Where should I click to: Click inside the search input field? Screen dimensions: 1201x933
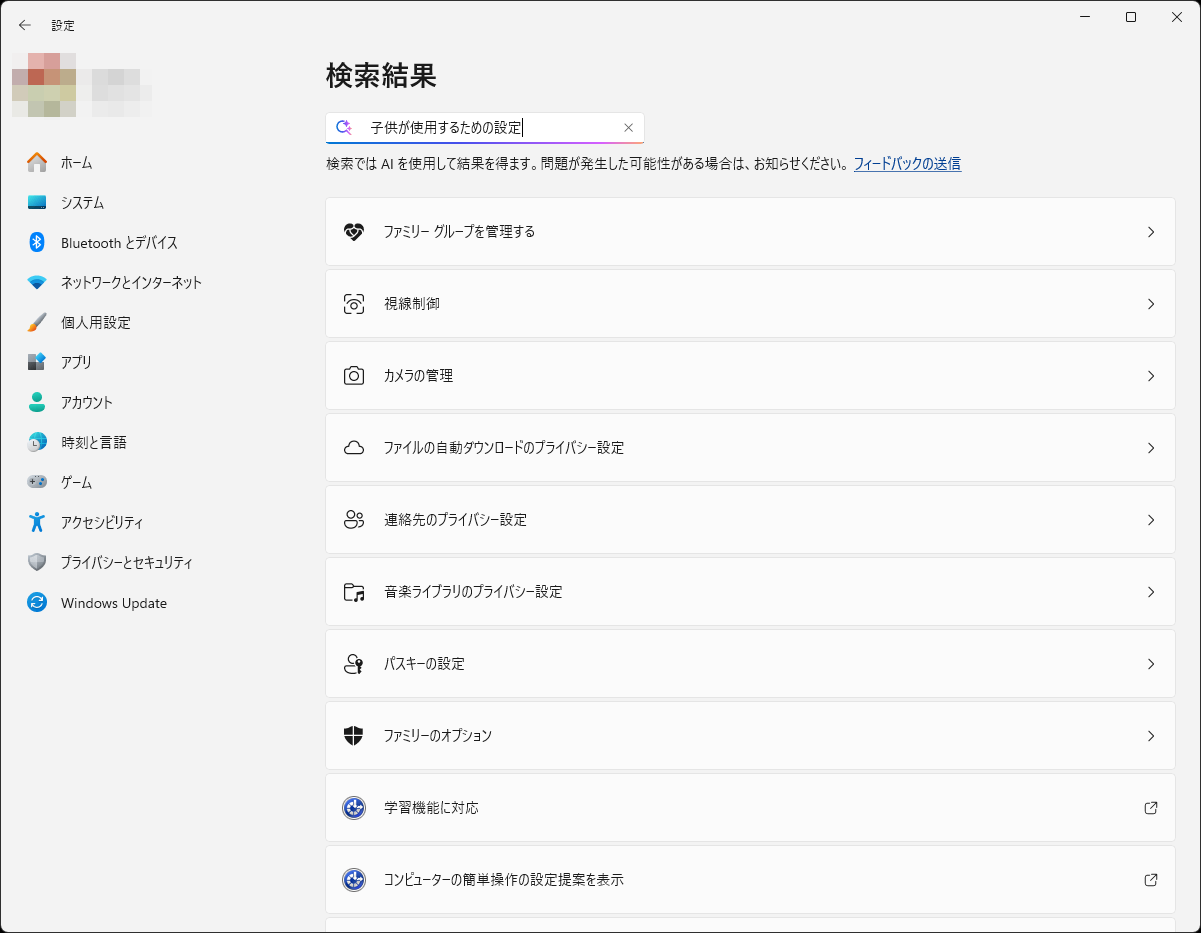[x=480, y=127]
